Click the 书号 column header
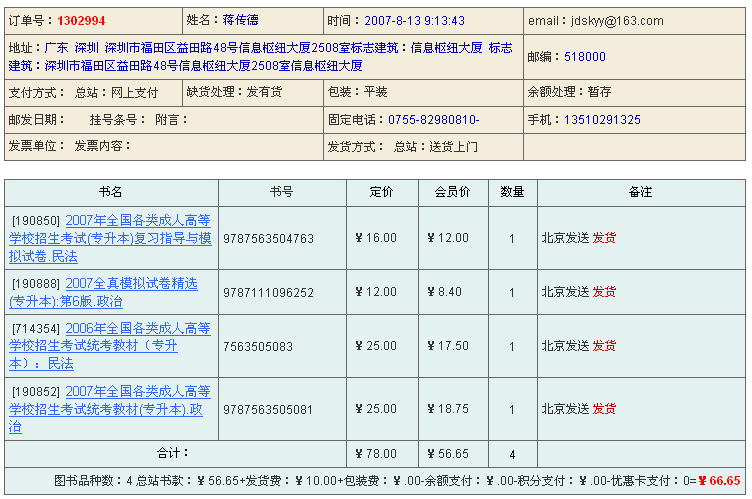752x499 pixels. click(282, 192)
